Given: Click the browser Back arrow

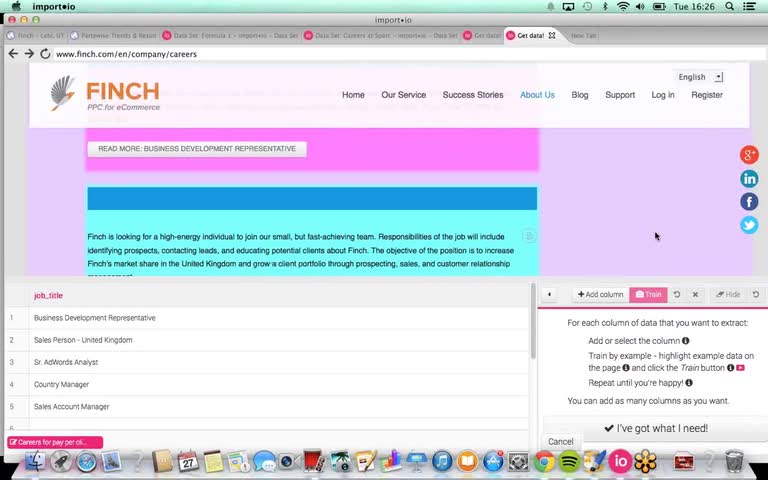Looking at the screenshot, I should (x=13, y=54).
